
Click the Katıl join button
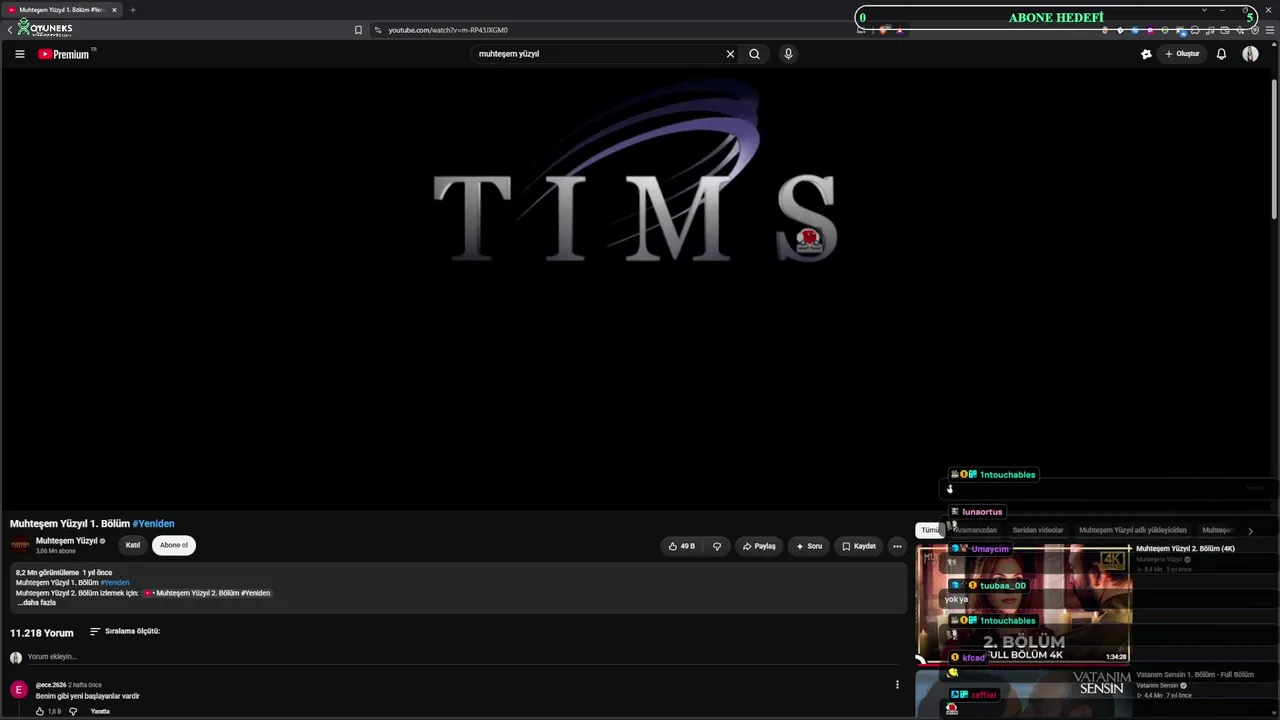pyautogui.click(x=133, y=545)
